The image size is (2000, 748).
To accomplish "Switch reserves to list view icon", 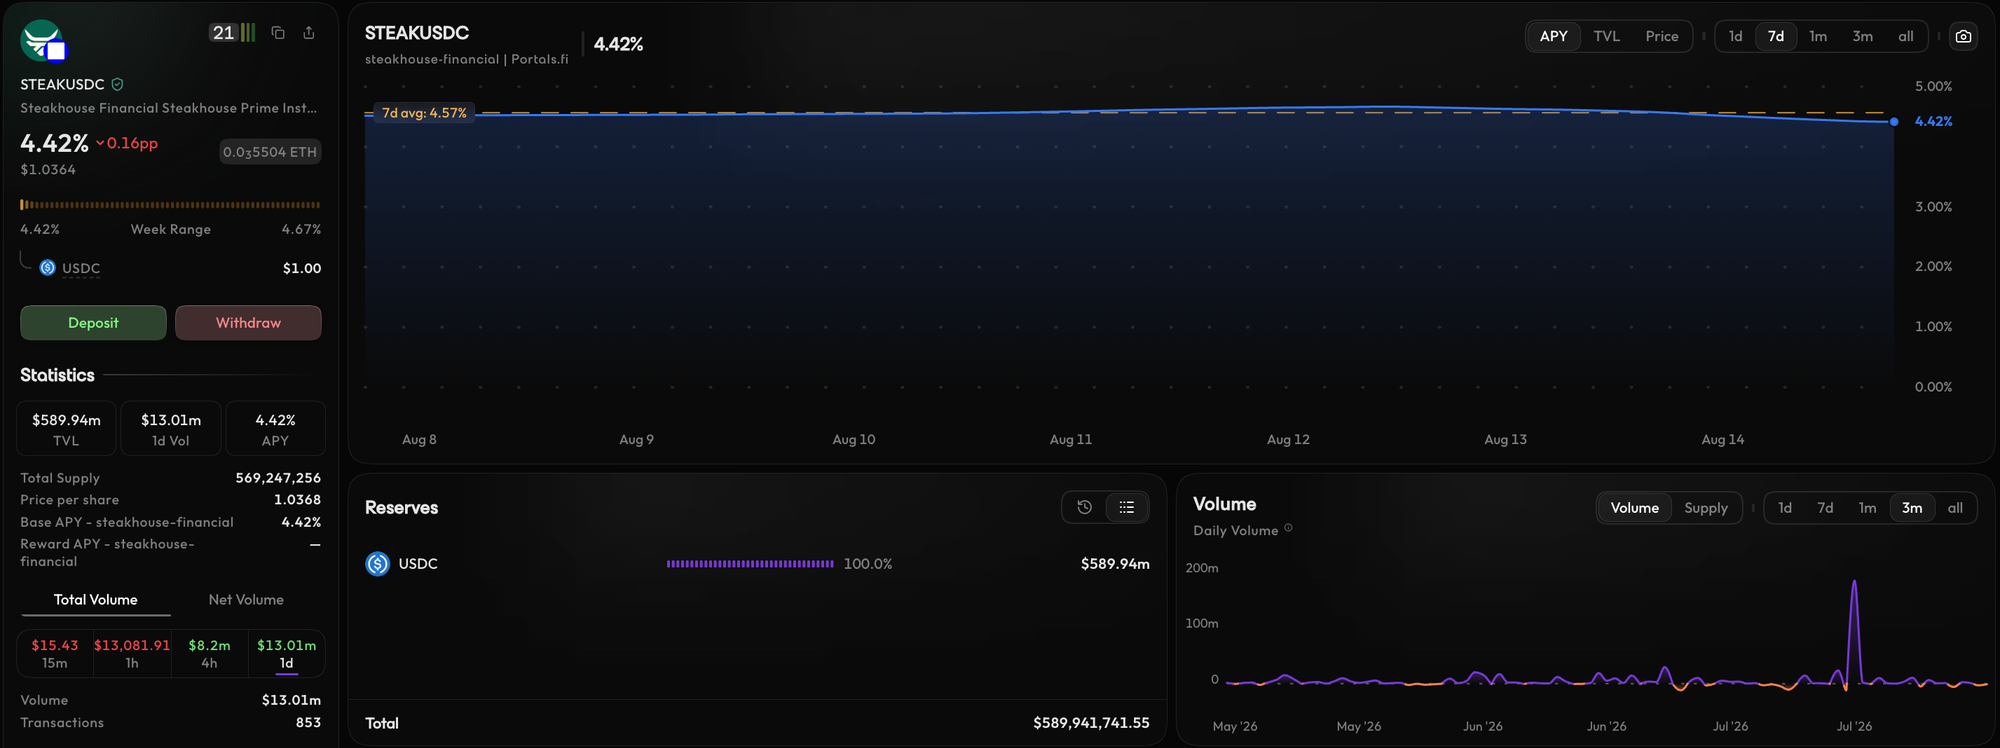I will pyautogui.click(x=1127, y=508).
